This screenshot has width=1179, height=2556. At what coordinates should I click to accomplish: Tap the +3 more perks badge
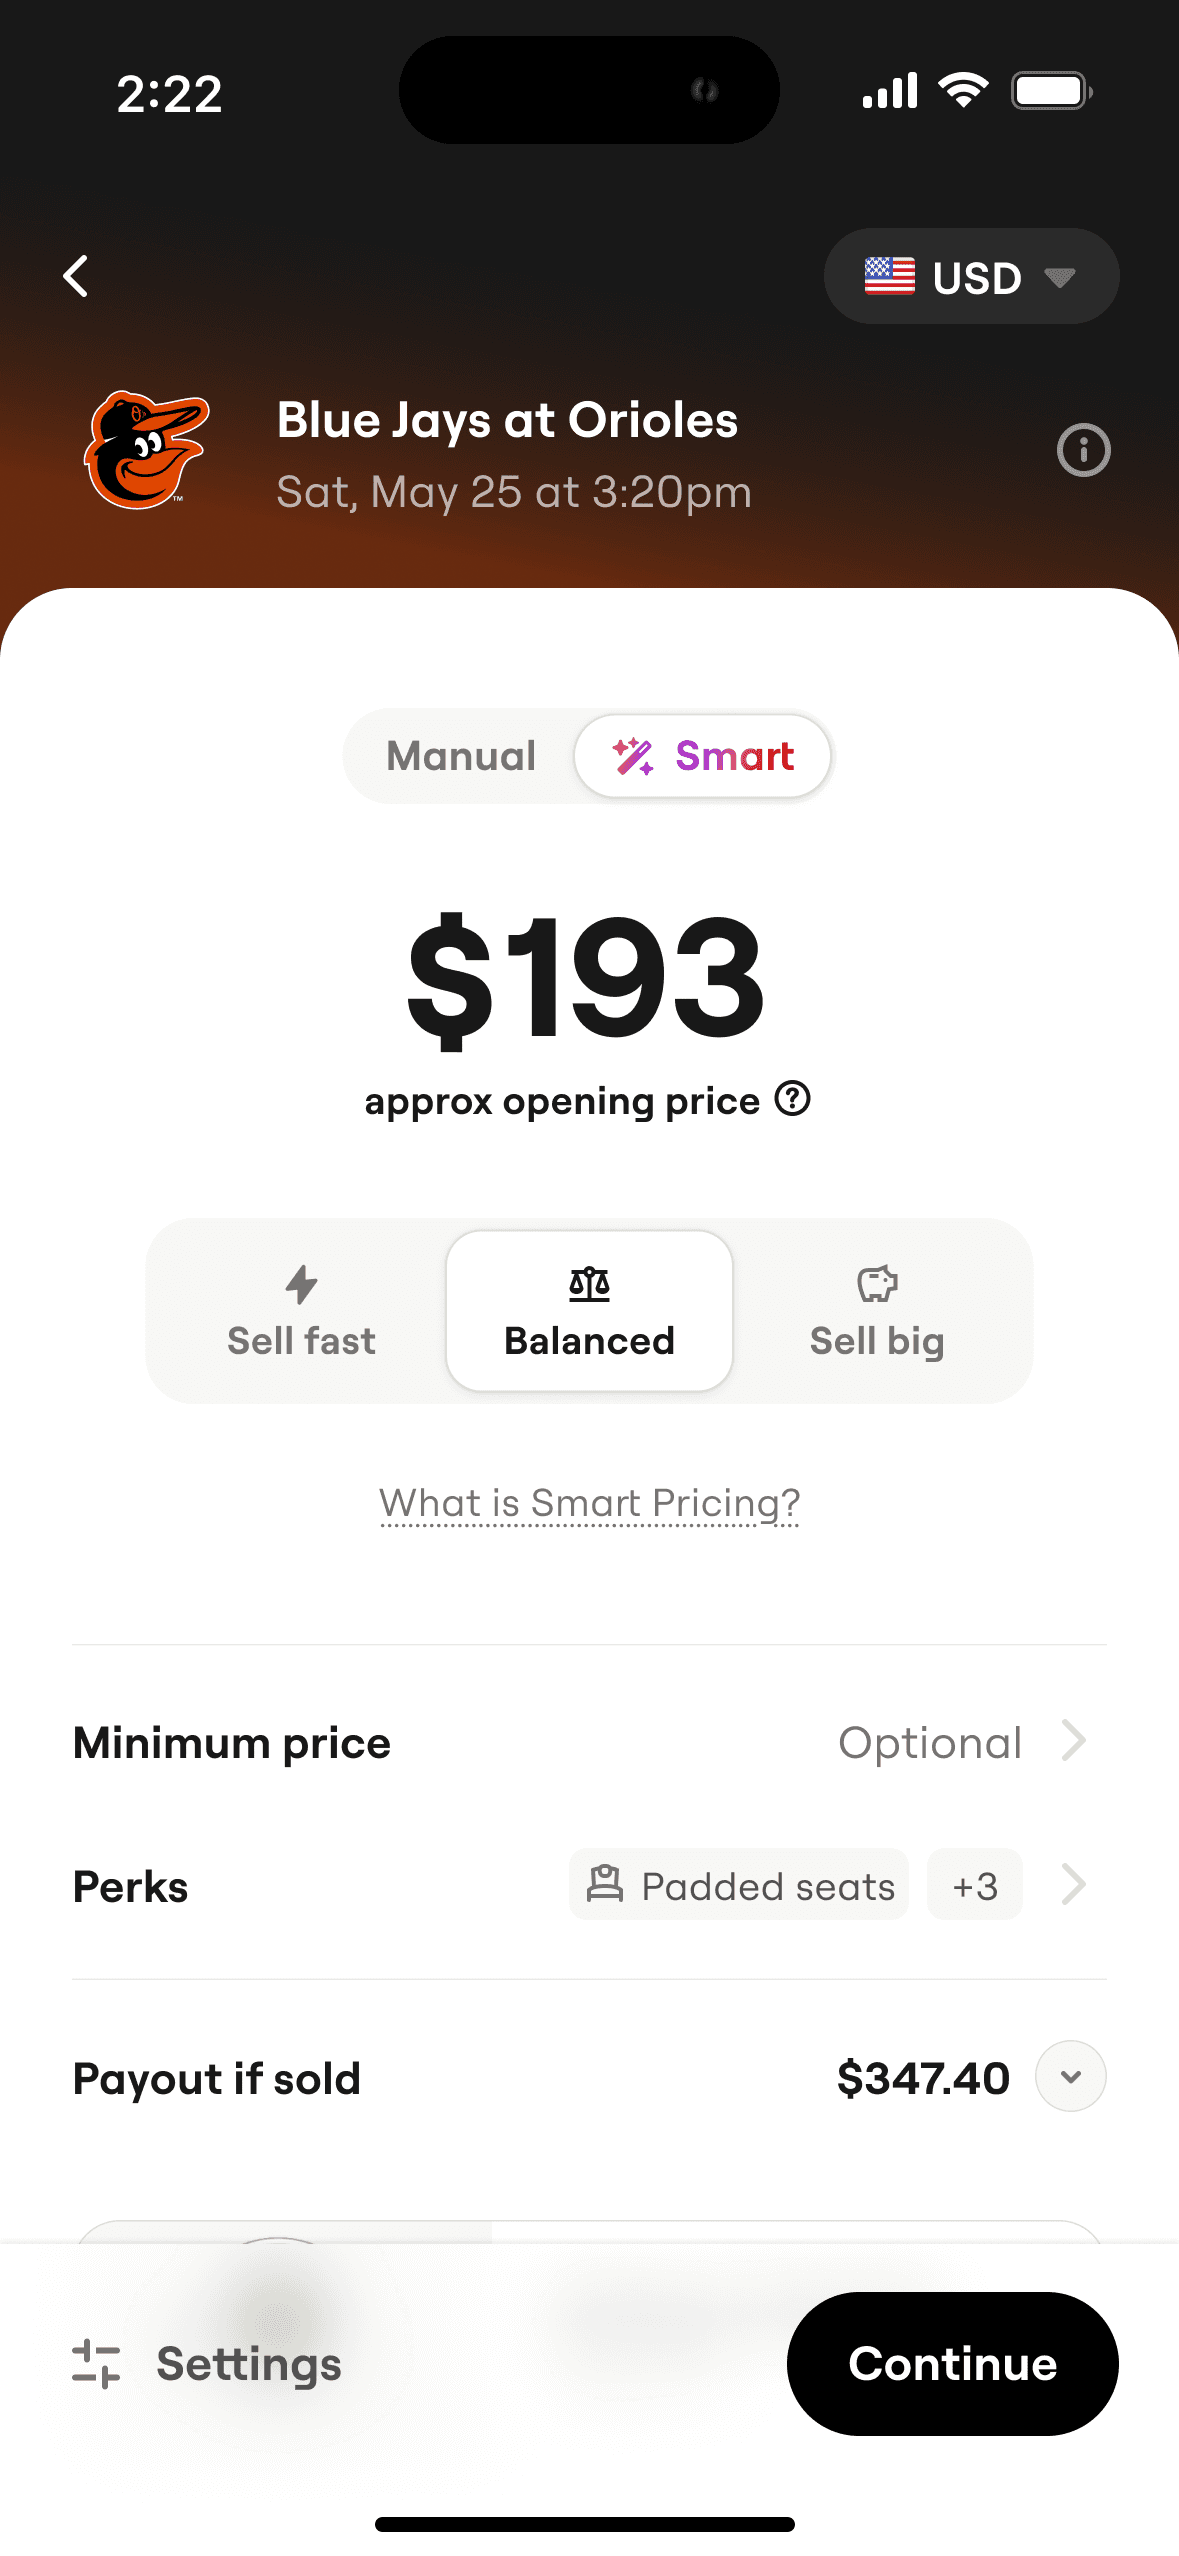[974, 1885]
